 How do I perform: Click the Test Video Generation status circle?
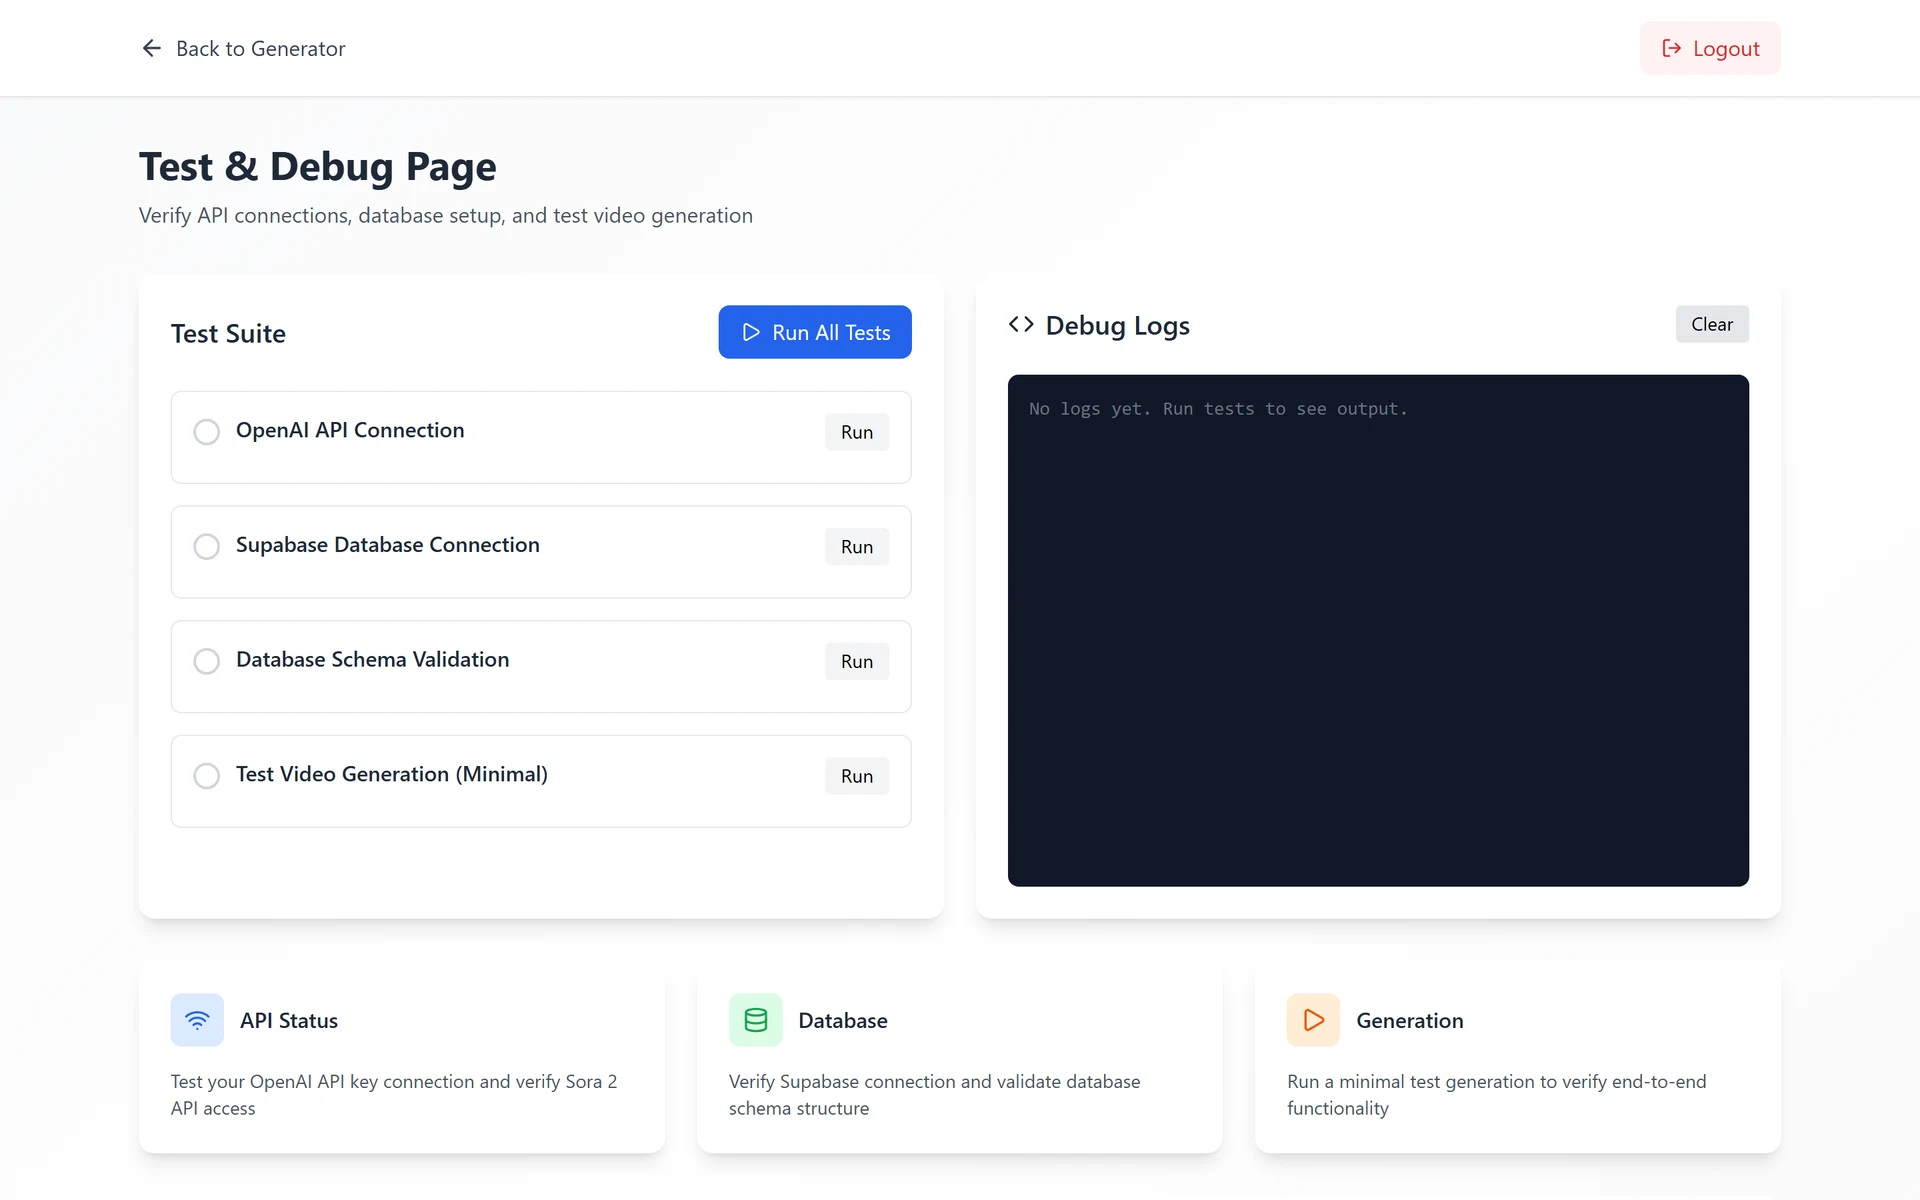pos(207,776)
